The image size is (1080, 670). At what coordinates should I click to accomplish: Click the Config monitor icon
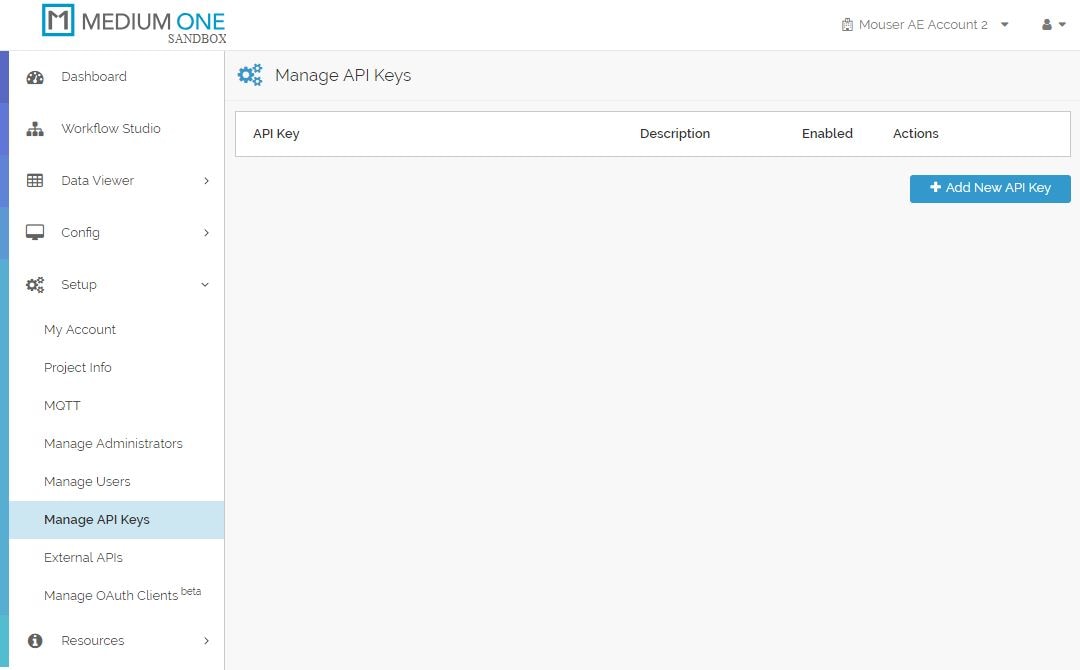(36, 232)
